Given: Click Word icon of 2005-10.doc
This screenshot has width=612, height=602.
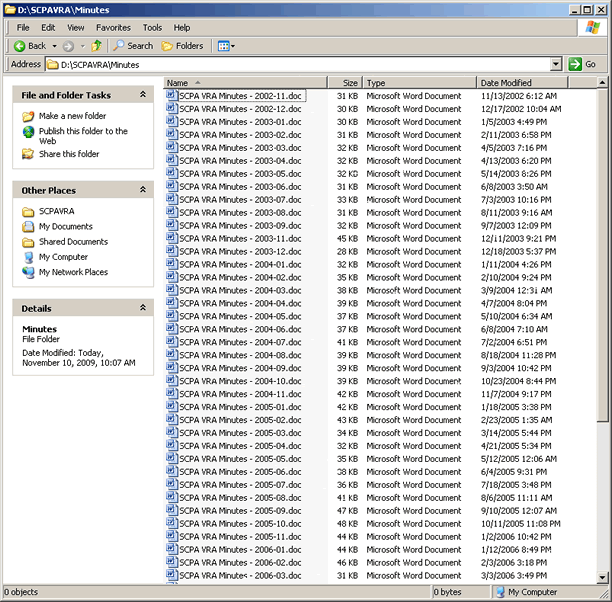Looking at the screenshot, I should (171, 522).
